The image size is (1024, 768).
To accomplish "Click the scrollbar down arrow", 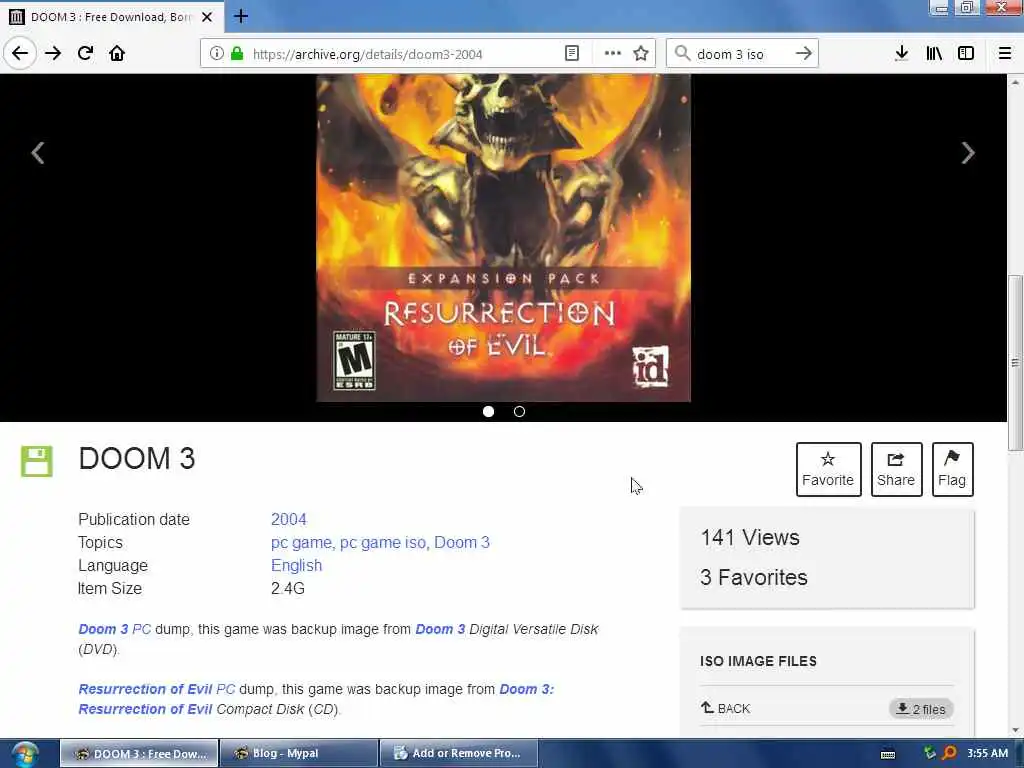I will (x=1015, y=730).
